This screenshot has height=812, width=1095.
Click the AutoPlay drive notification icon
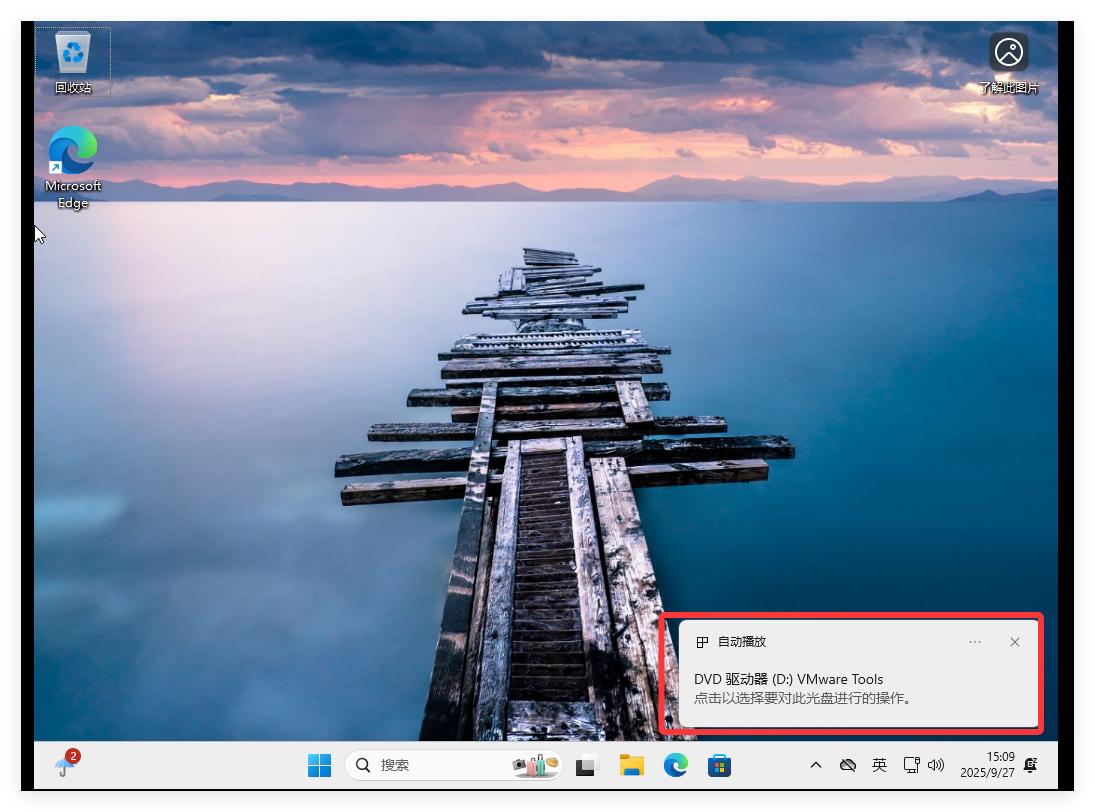[700, 642]
